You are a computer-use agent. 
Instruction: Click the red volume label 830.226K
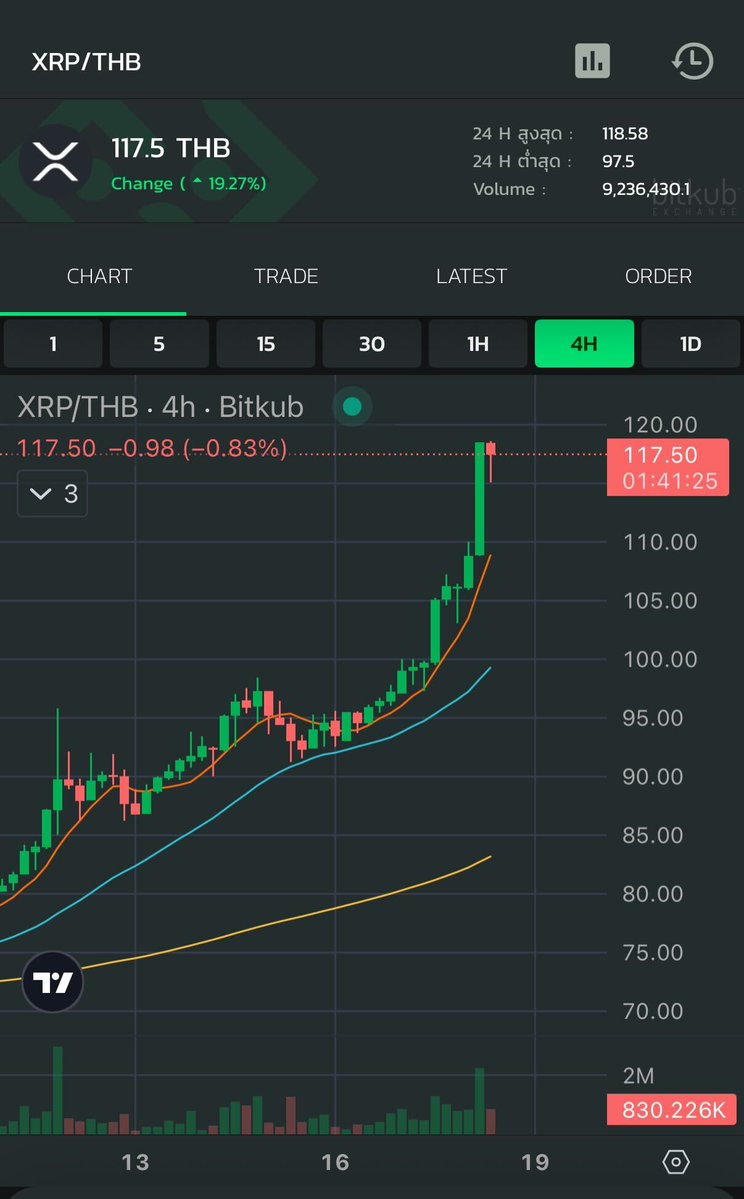(x=672, y=1110)
